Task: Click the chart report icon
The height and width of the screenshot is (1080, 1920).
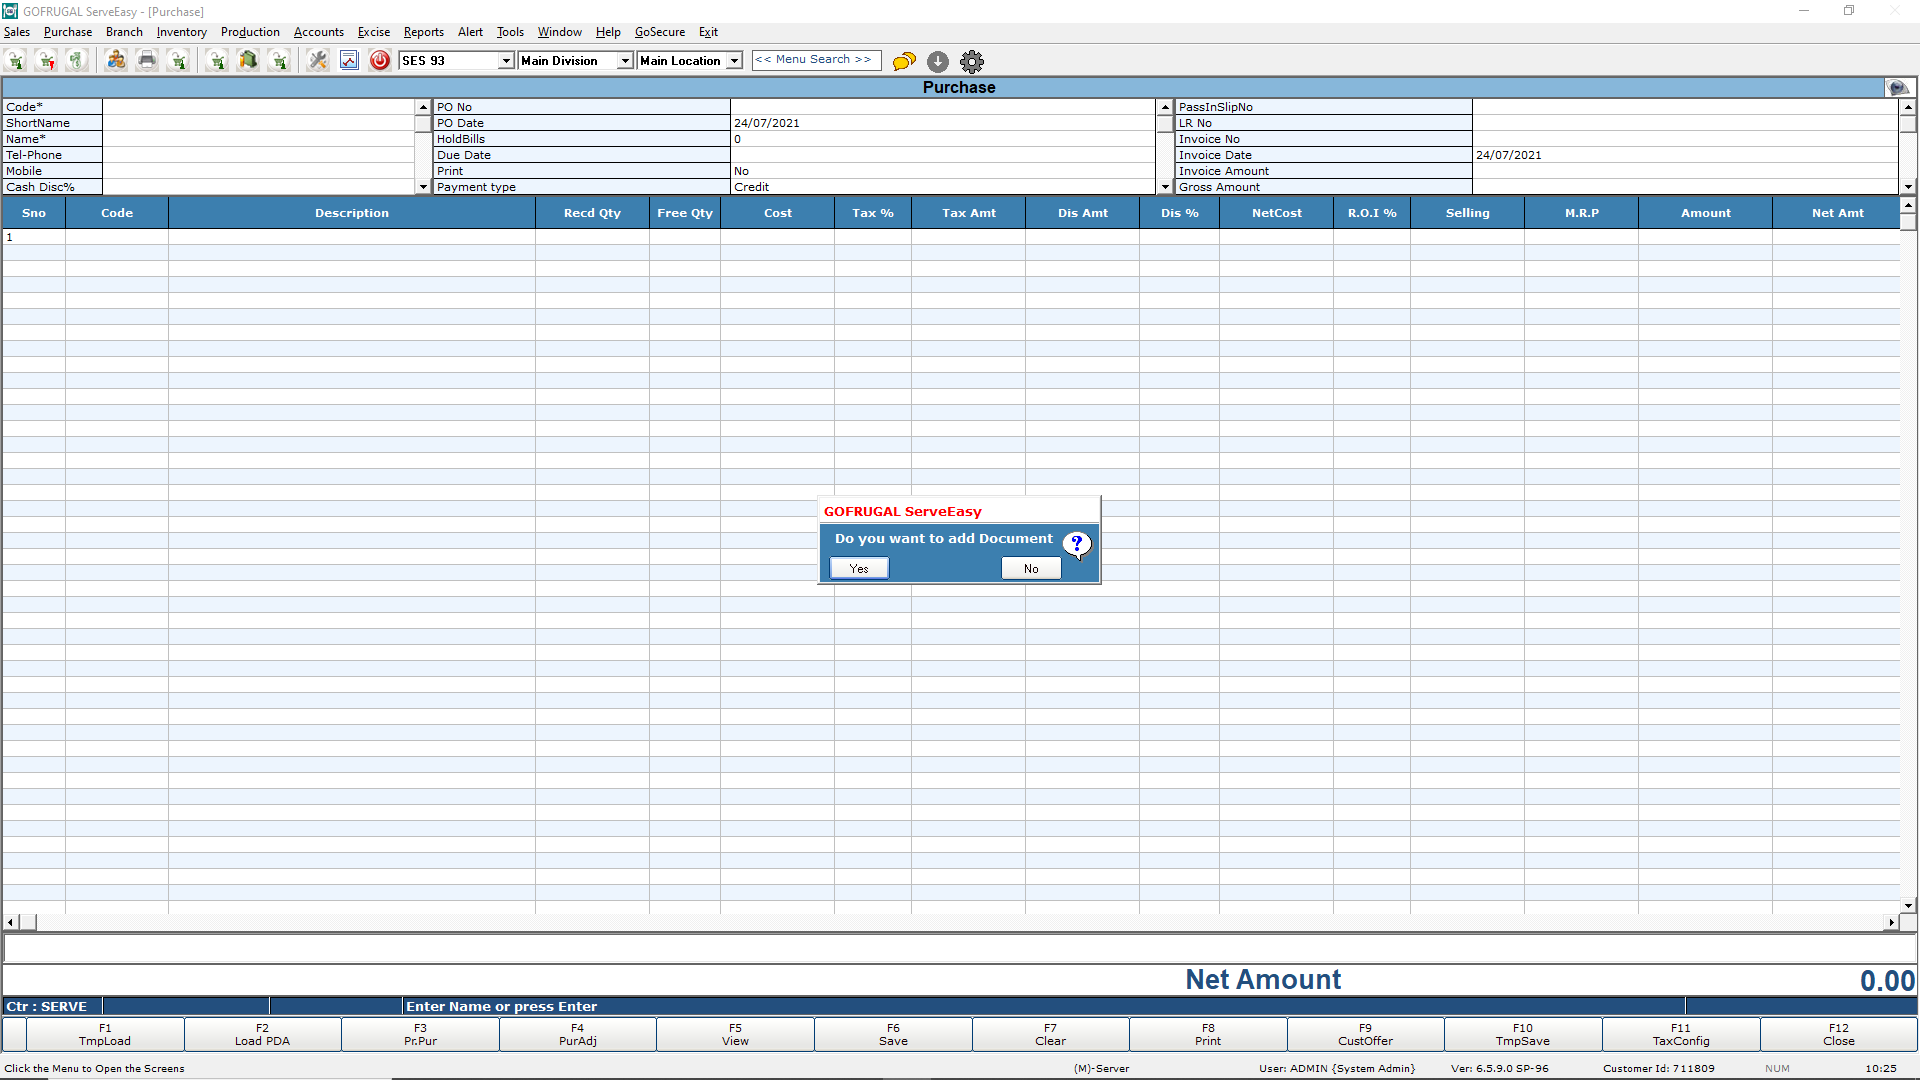Action: point(349,61)
